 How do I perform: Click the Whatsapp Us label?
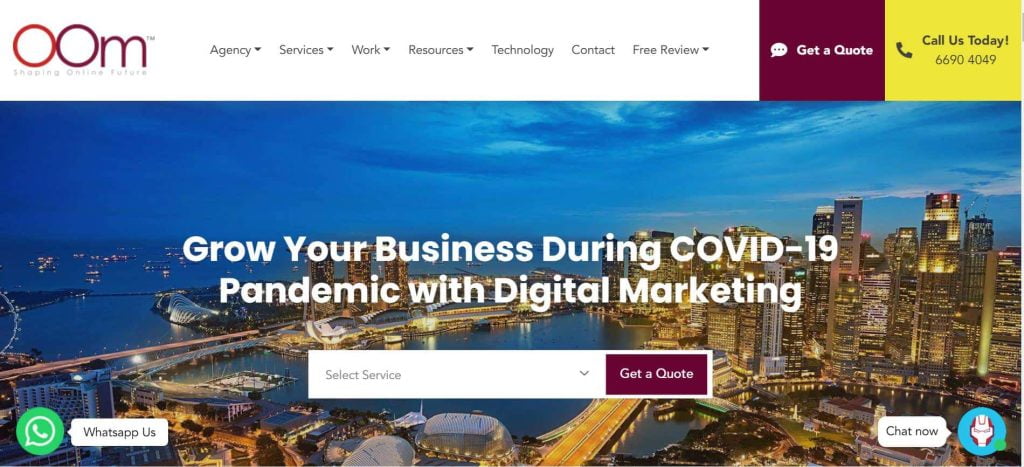[x=120, y=432]
